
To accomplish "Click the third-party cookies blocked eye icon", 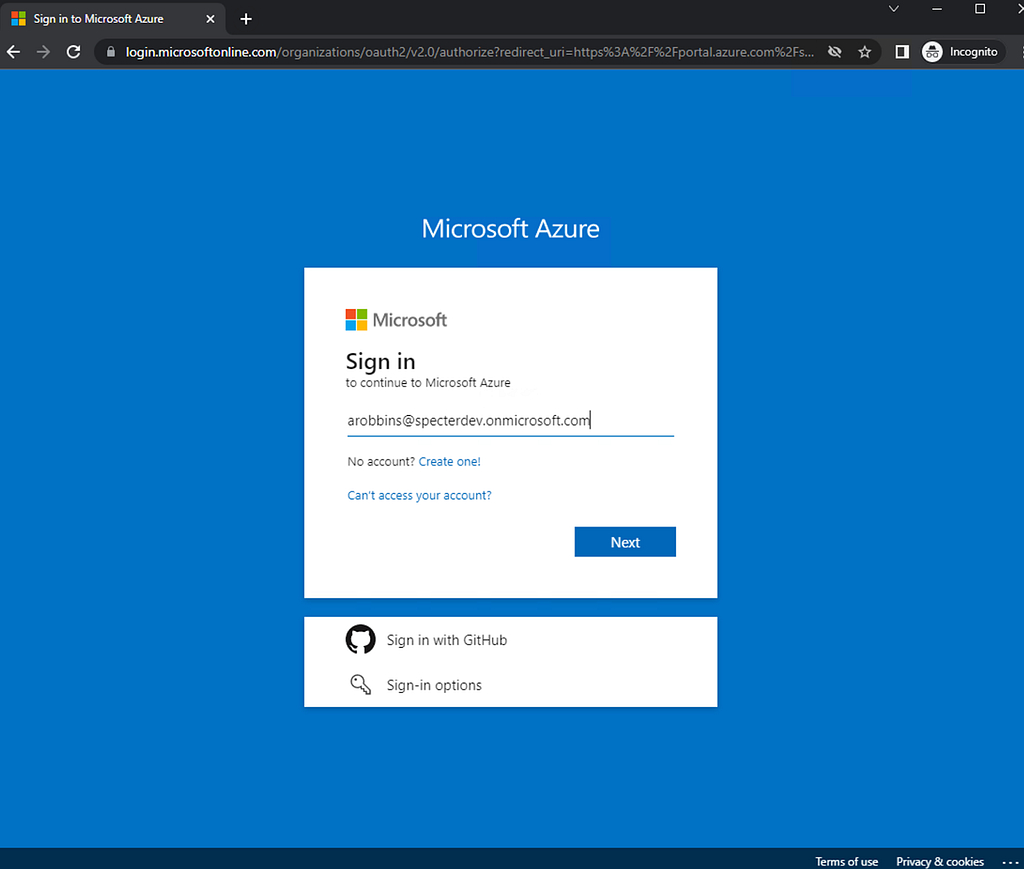I will click(x=835, y=52).
